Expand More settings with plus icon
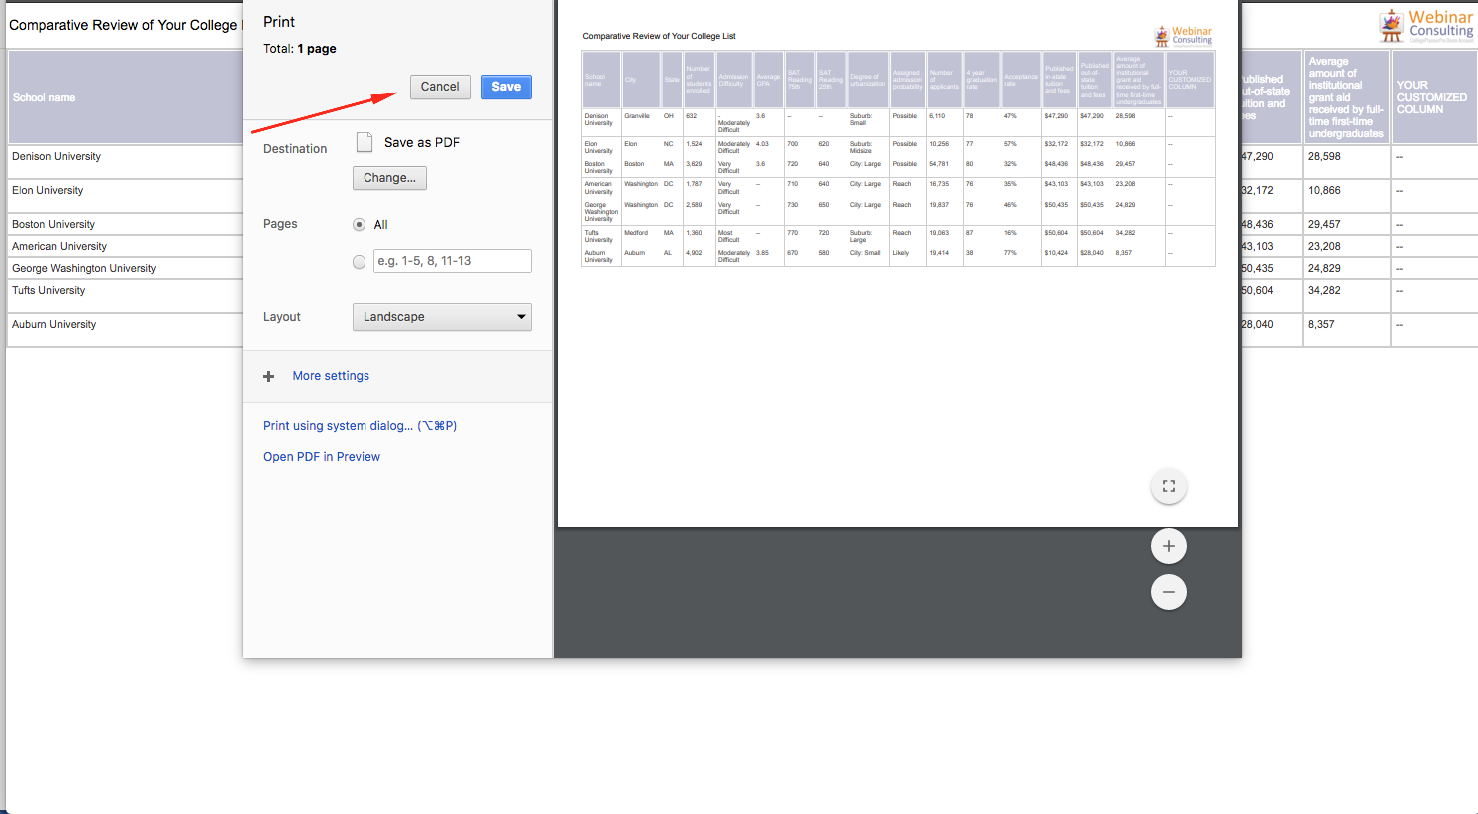 click(x=268, y=377)
